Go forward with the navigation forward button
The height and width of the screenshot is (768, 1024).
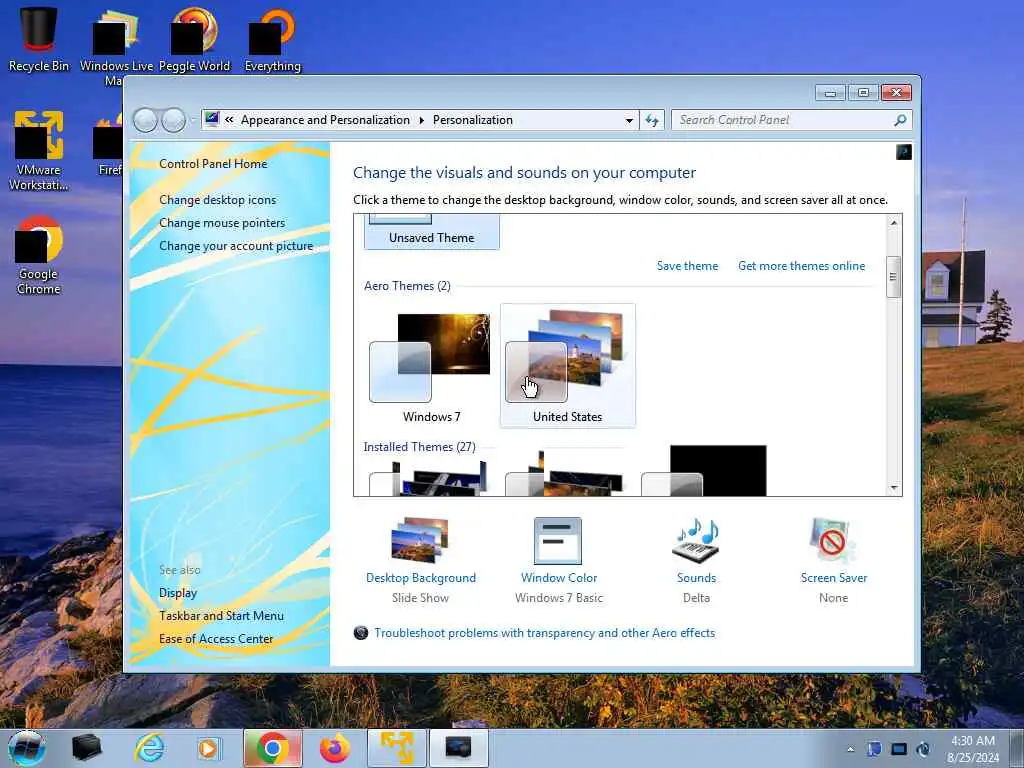coord(174,120)
